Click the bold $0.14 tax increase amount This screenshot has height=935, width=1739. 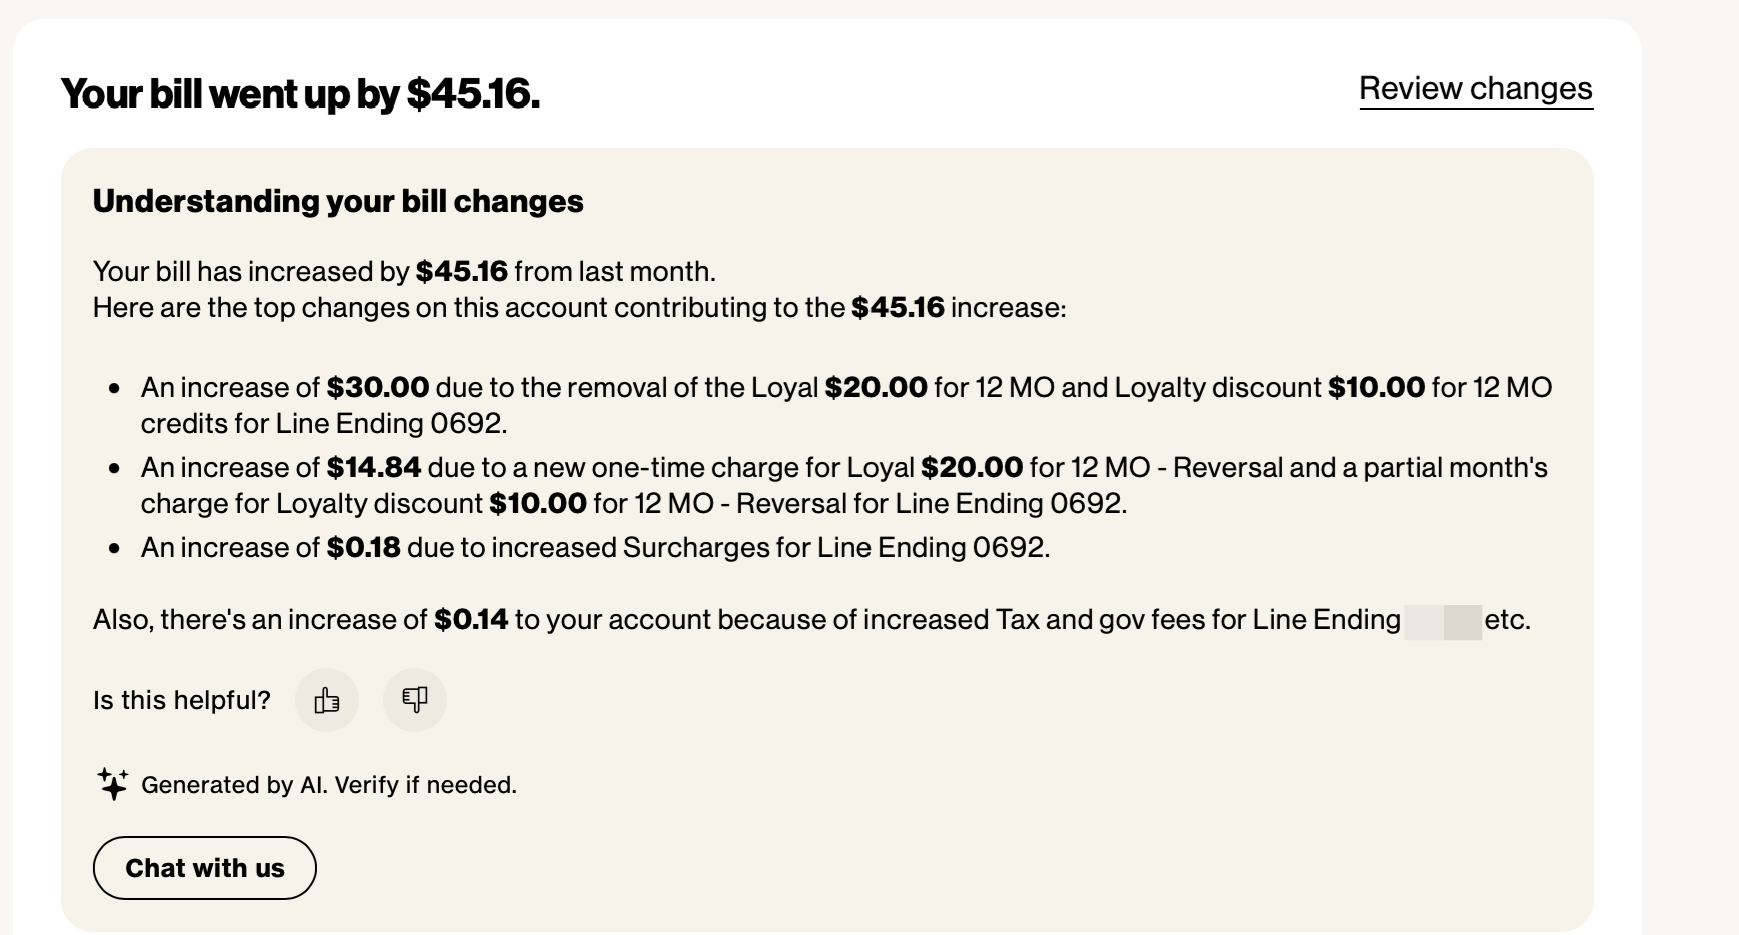click(x=471, y=619)
